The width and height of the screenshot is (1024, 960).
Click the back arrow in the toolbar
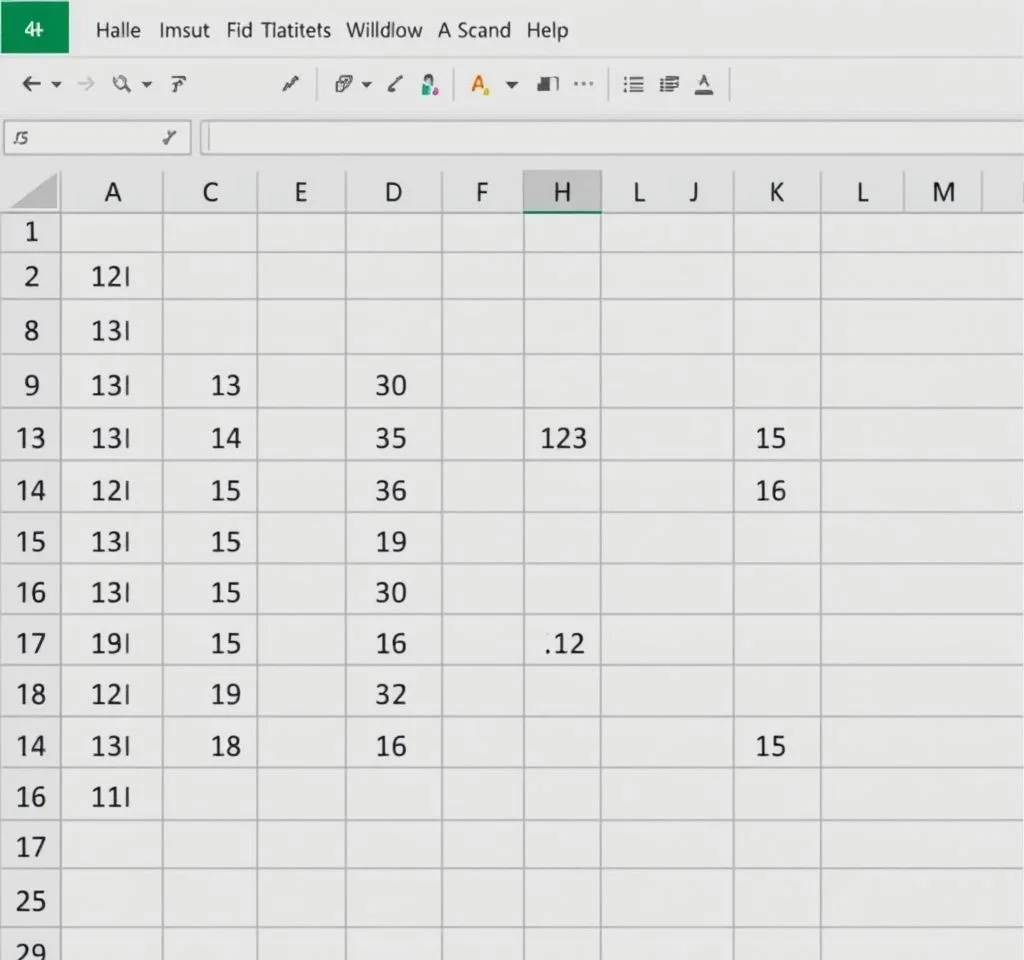coord(31,85)
